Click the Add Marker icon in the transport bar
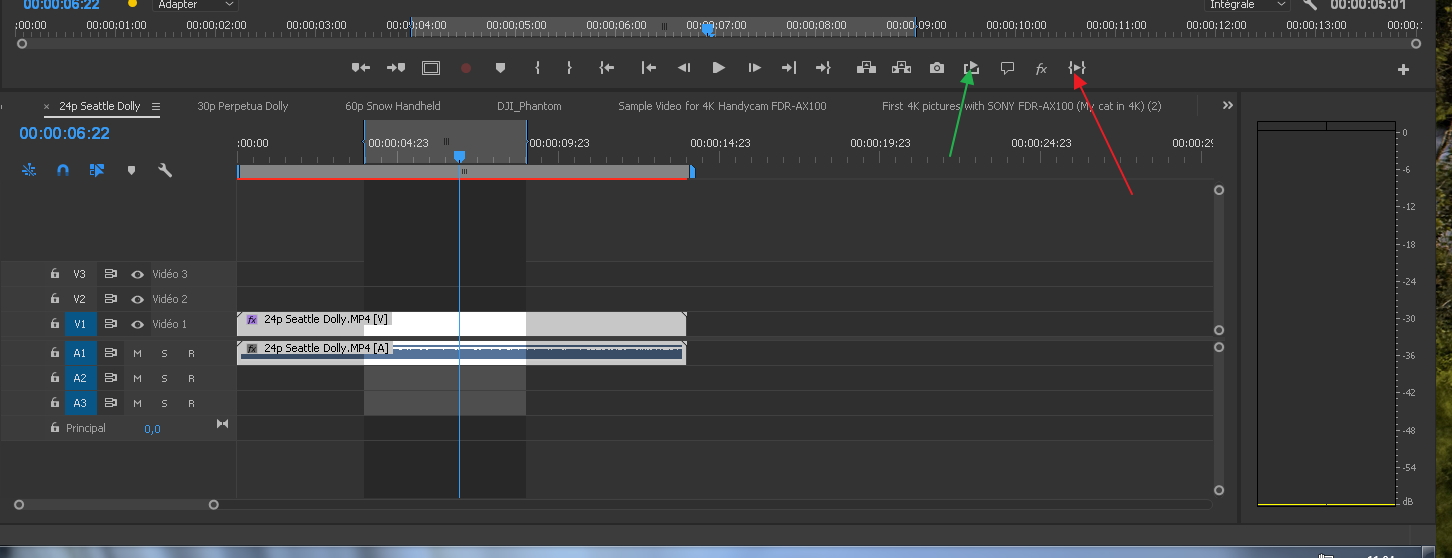Screen dimensions: 1452x558 tap(500, 68)
